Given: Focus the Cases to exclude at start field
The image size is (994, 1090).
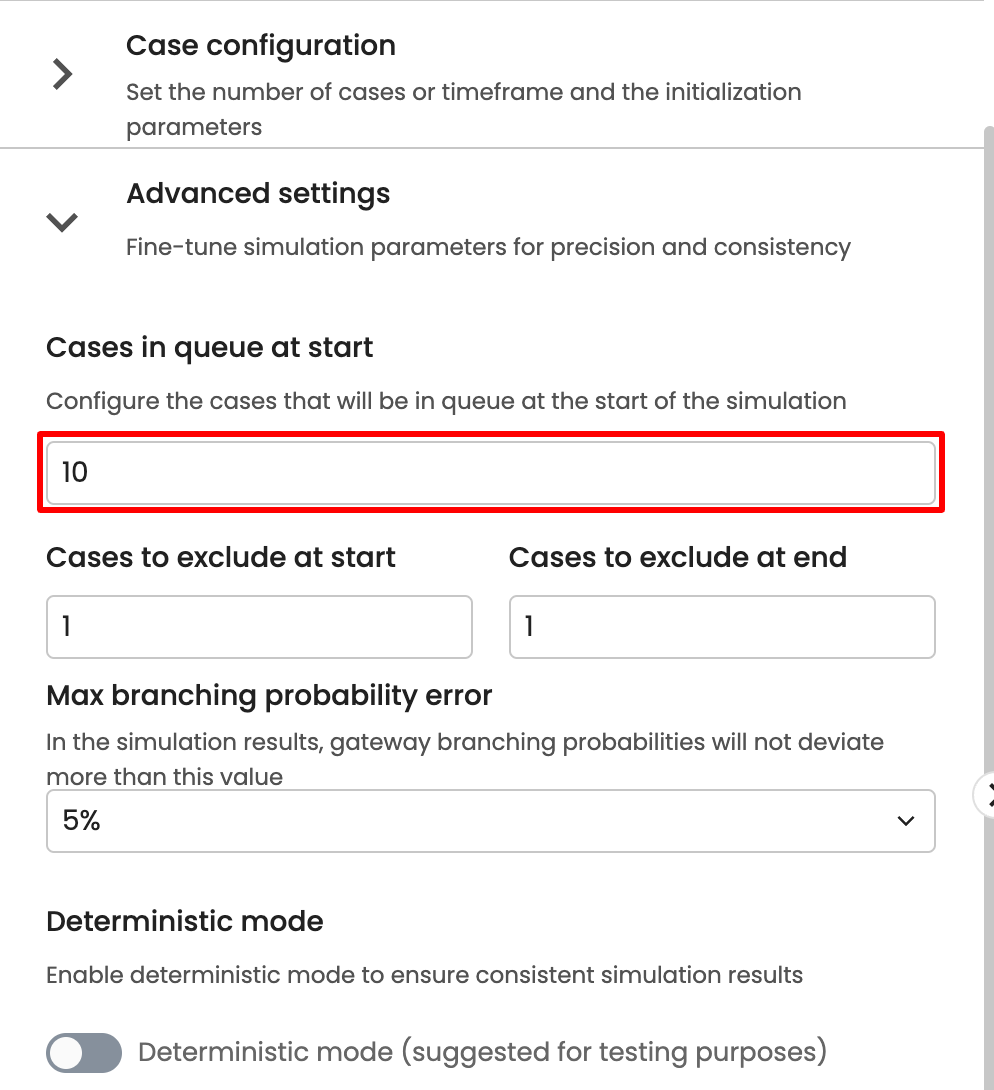Looking at the screenshot, I should (x=259, y=627).
